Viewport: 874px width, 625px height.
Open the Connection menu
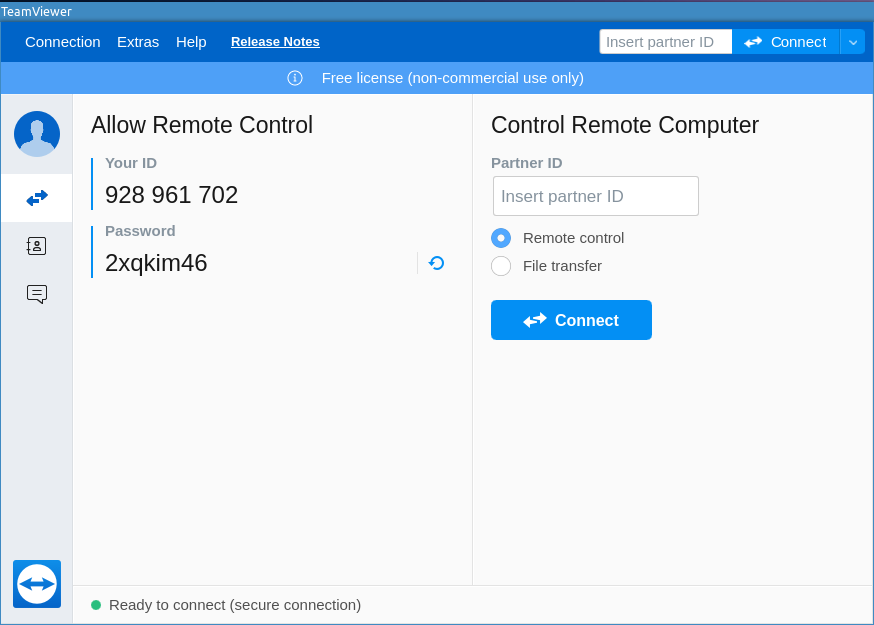(x=63, y=42)
